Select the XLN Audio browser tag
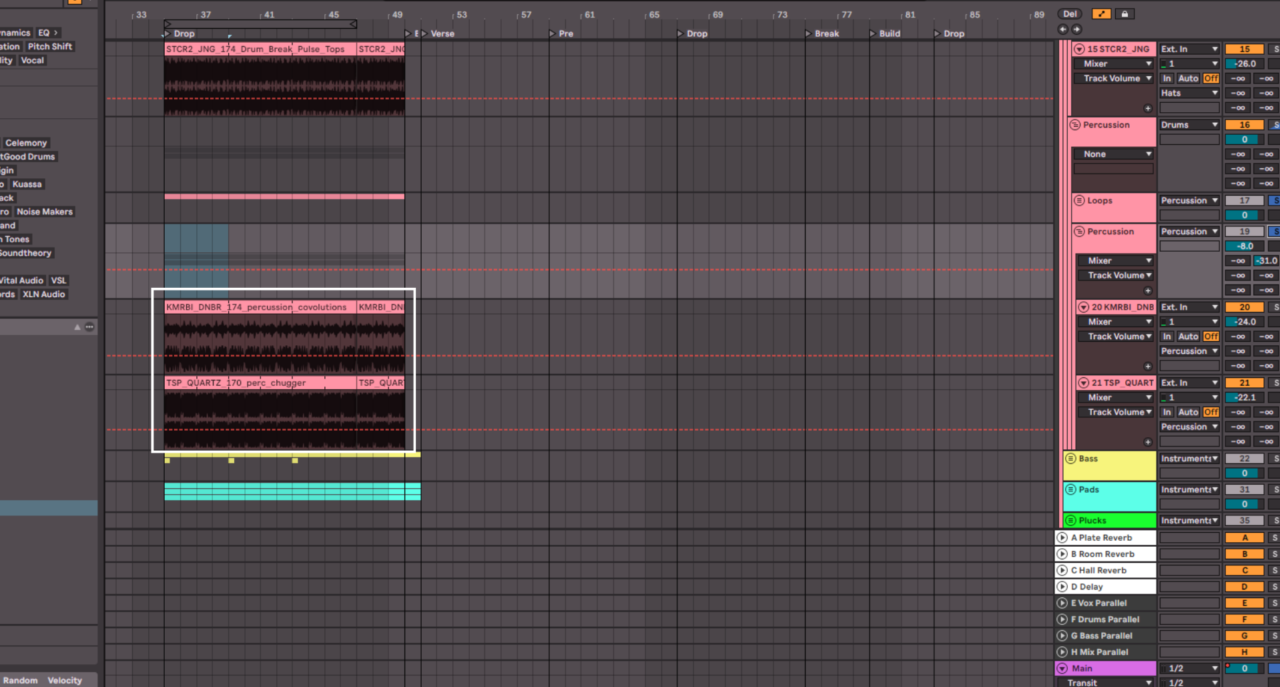1280x687 pixels. (44, 294)
